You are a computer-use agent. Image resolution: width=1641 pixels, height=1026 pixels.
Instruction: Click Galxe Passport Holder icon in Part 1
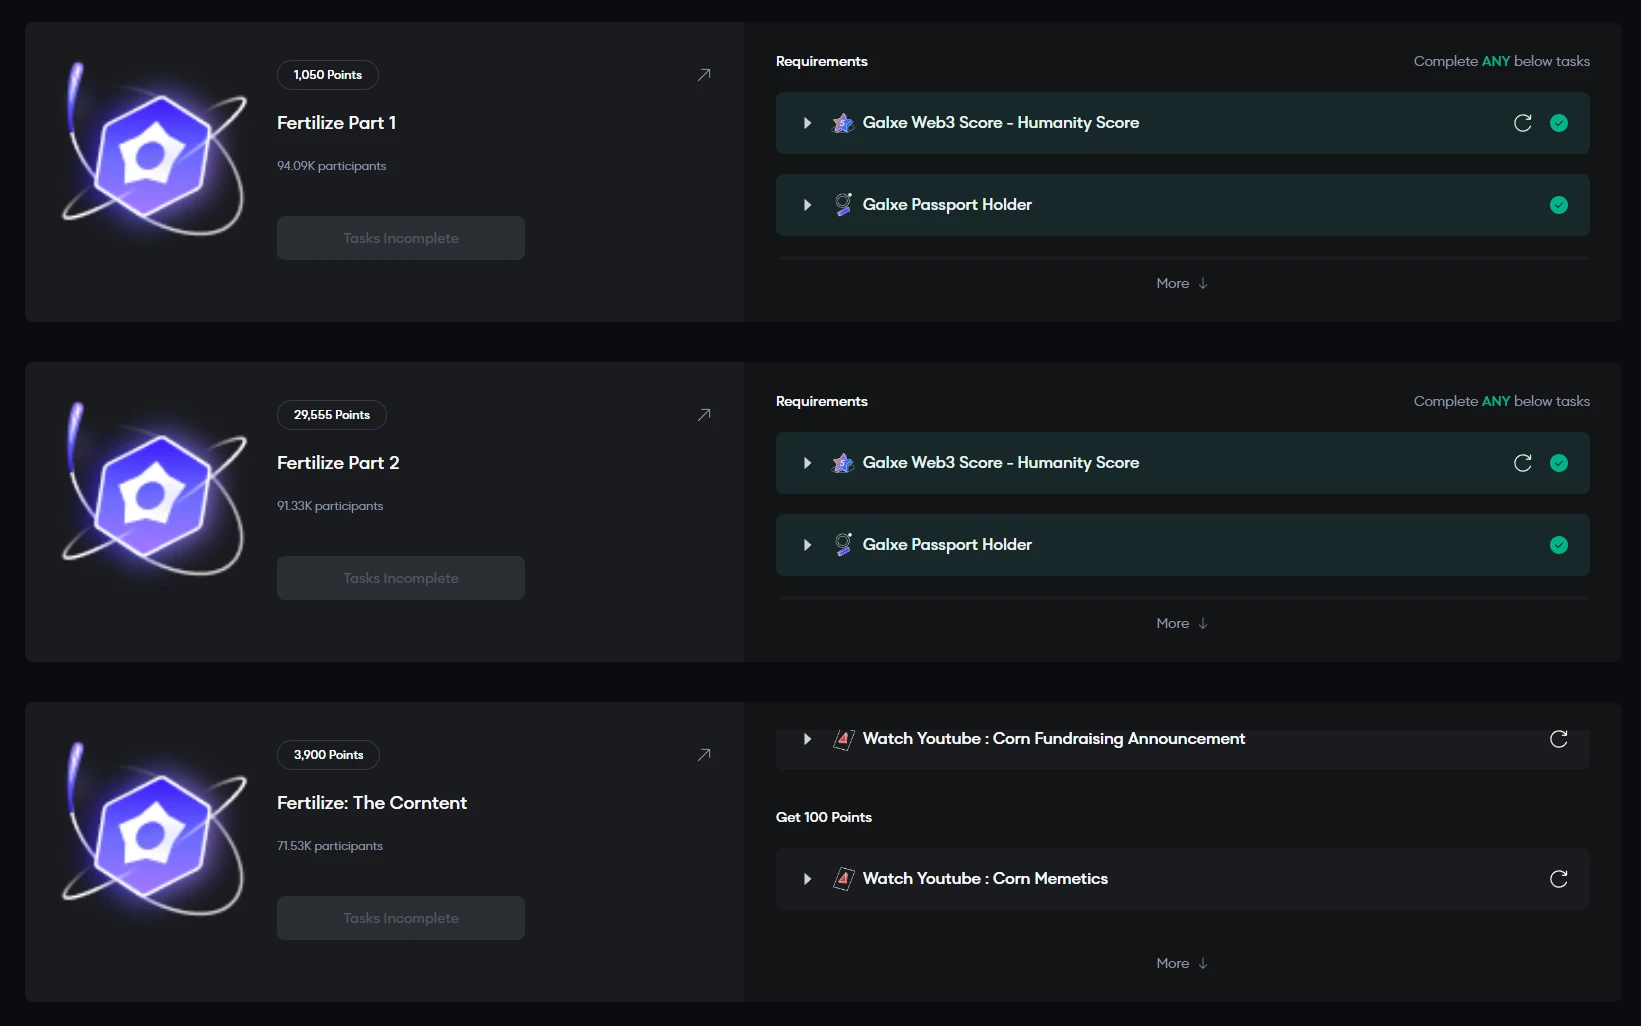pyautogui.click(x=843, y=205)
